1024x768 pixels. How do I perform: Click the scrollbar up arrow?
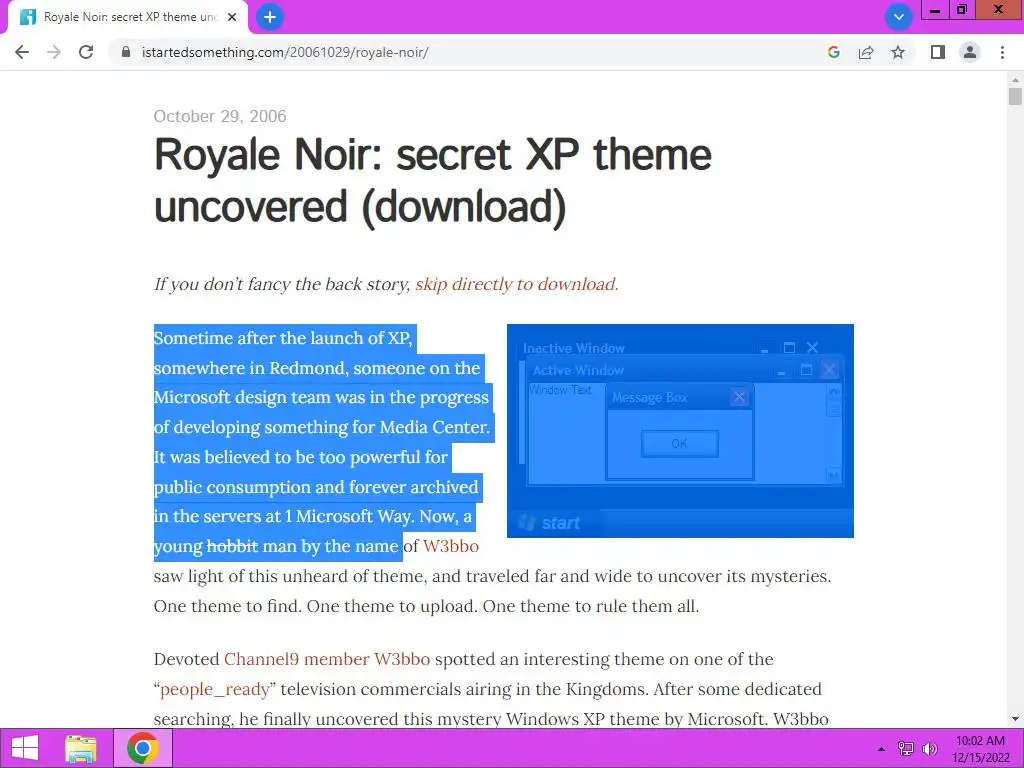coord(1015,80)
